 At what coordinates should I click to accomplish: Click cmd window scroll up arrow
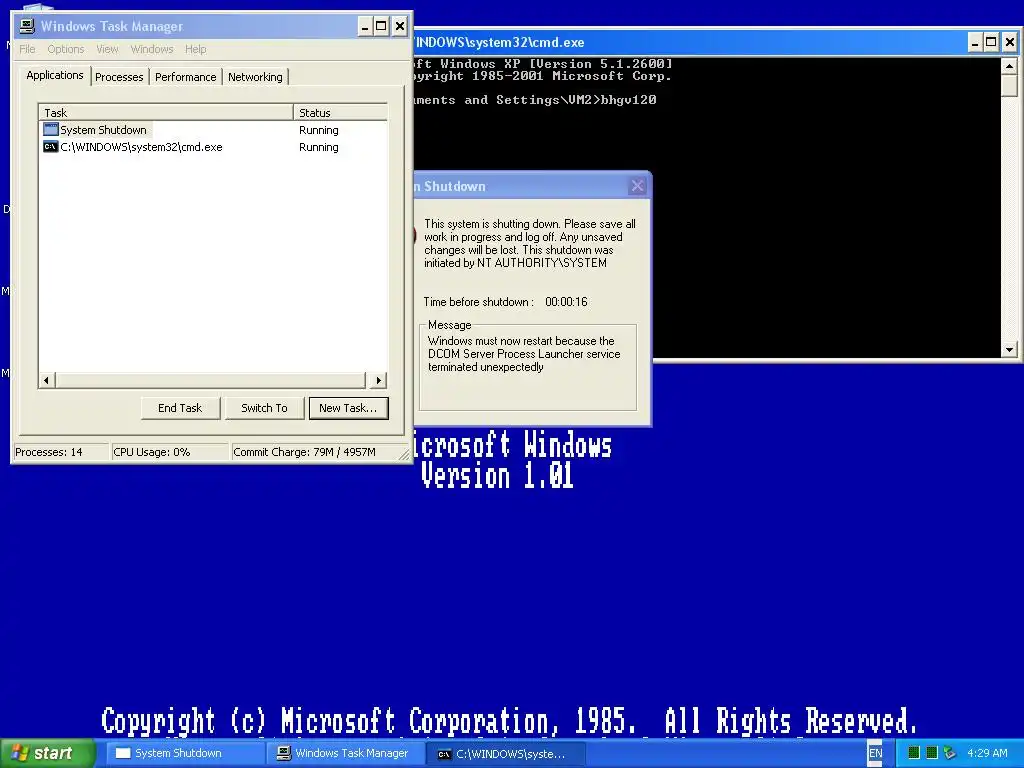pyautogui.click(x=1009, y=66)
